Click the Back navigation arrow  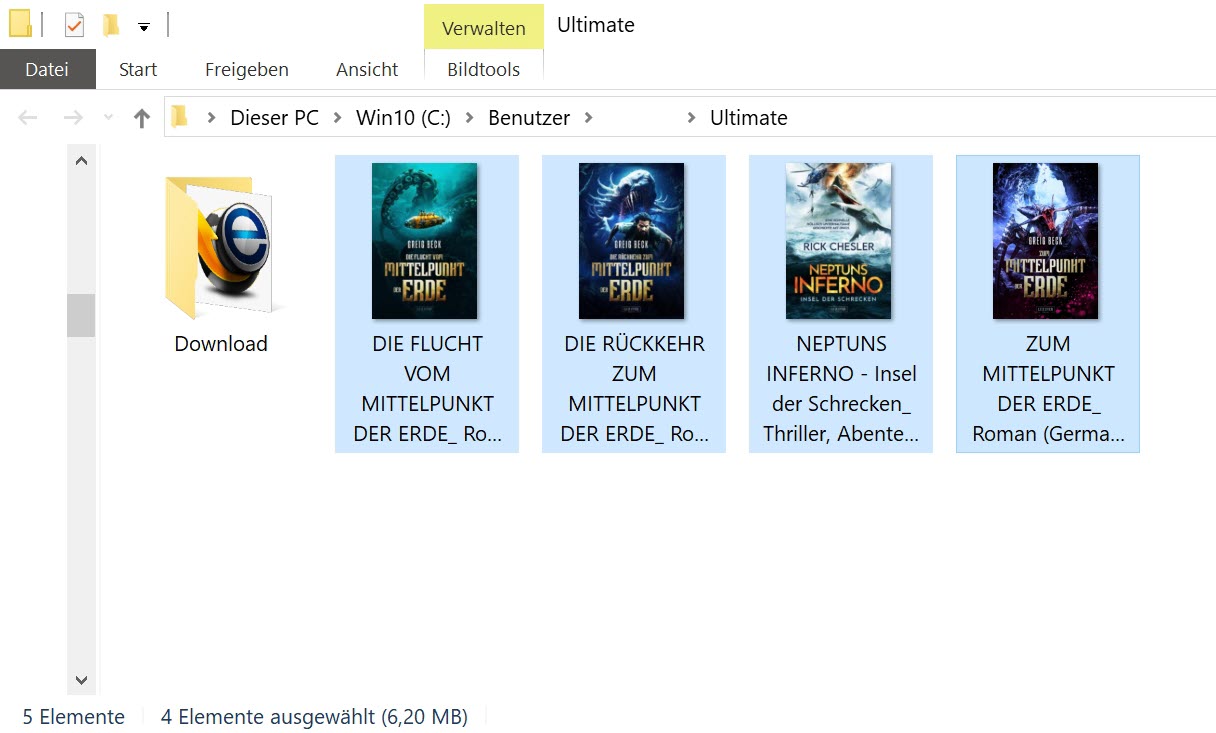click(28, 118)
